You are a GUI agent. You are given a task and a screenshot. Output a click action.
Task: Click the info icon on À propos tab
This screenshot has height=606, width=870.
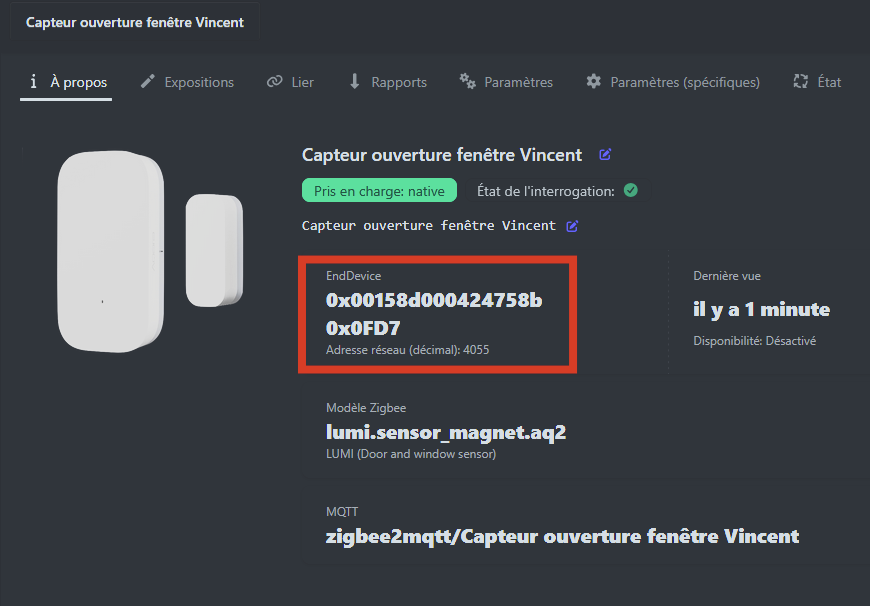(x=34, y=82)
